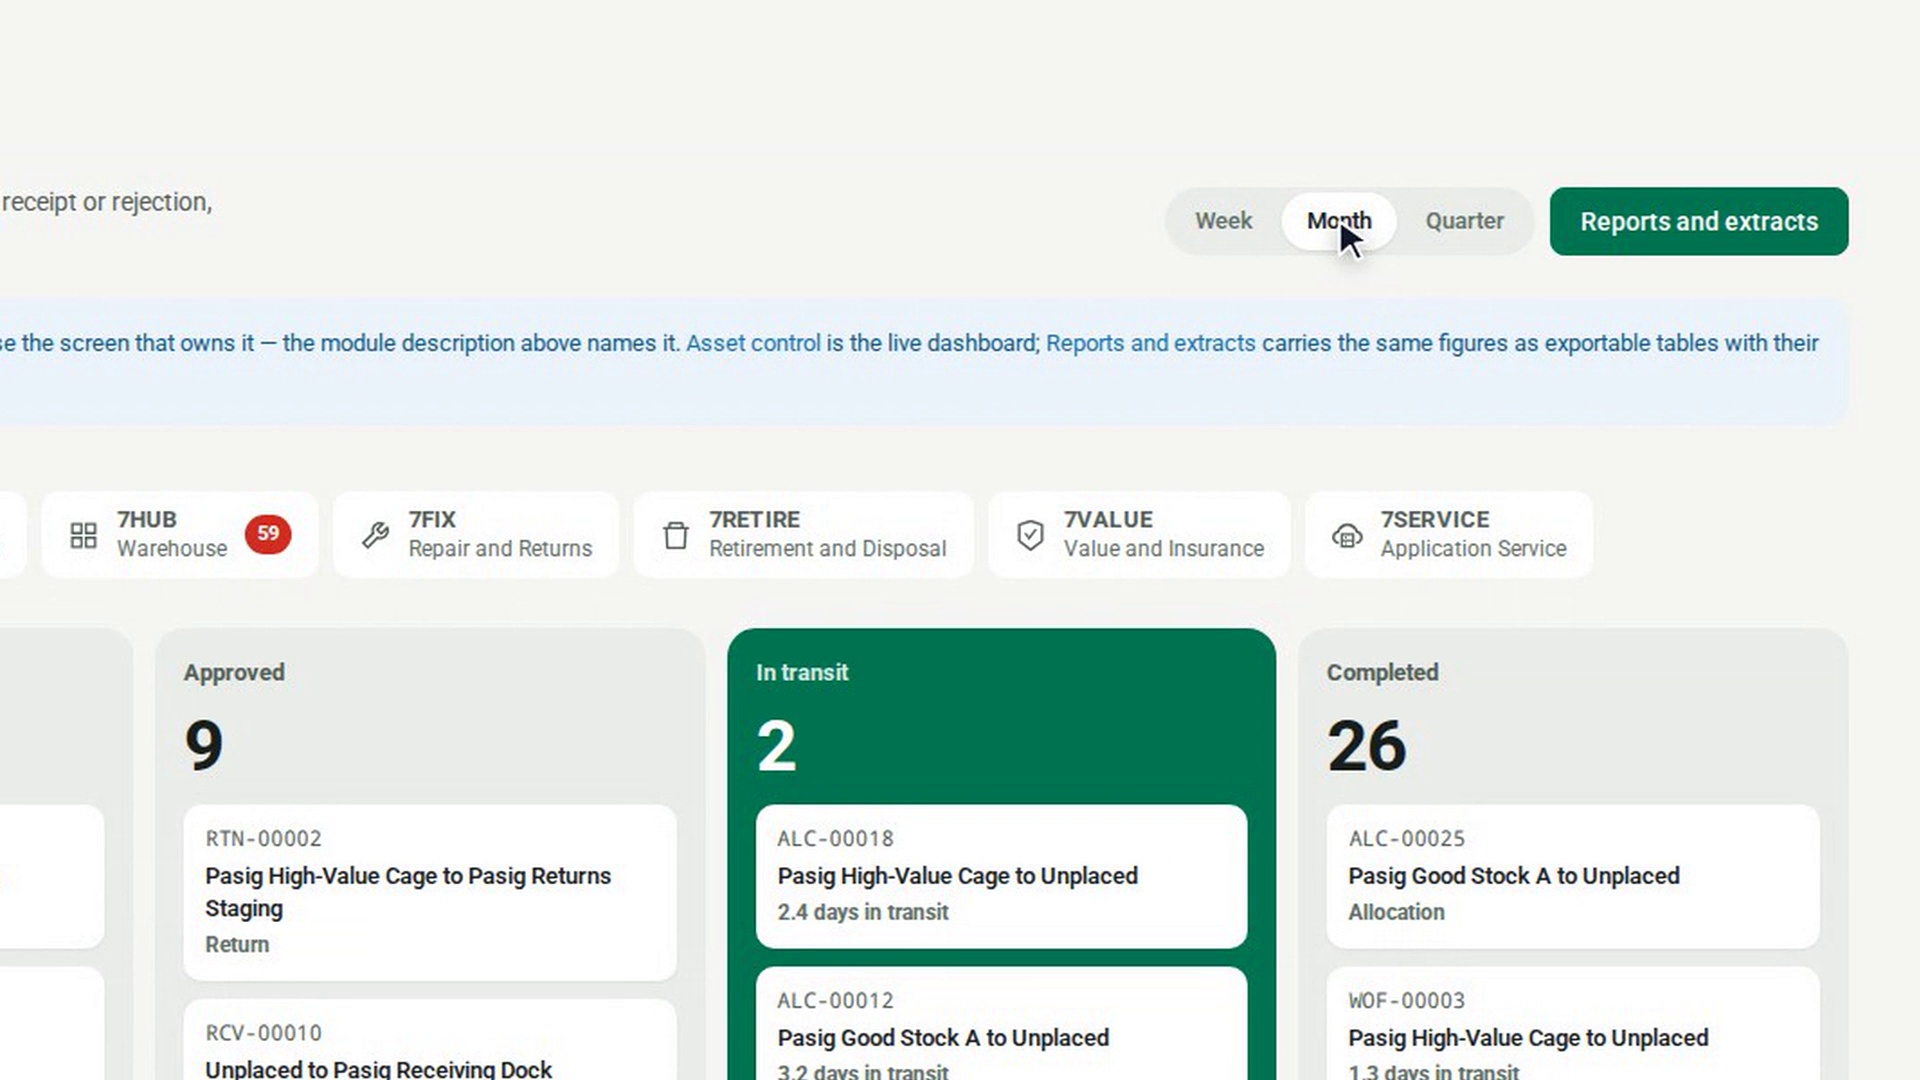This screenshot has width=1920, height=1080.
Task: Click the 7HUB warehouse grid icon
Action: click(84, 535)
